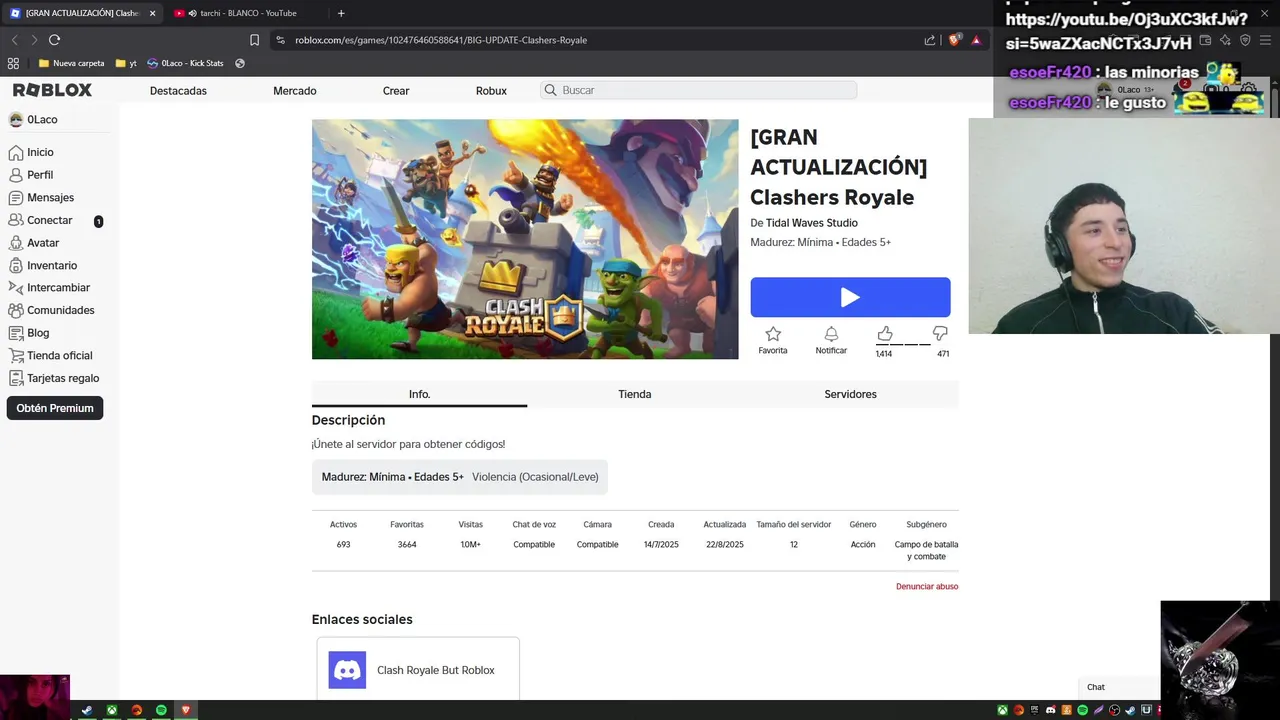
Task: Open Tarjetas regalo in the sidebar
Action: (54, 378)
